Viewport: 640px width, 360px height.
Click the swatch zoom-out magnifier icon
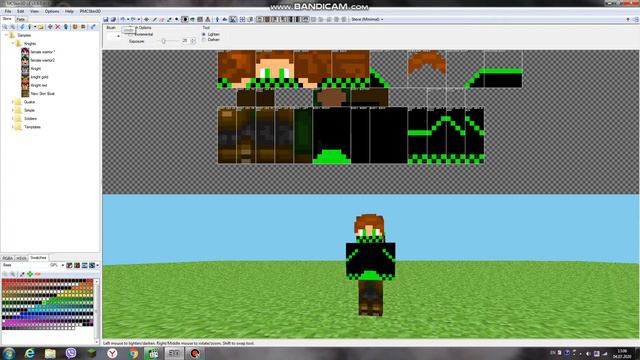click(x=4, y=274)
